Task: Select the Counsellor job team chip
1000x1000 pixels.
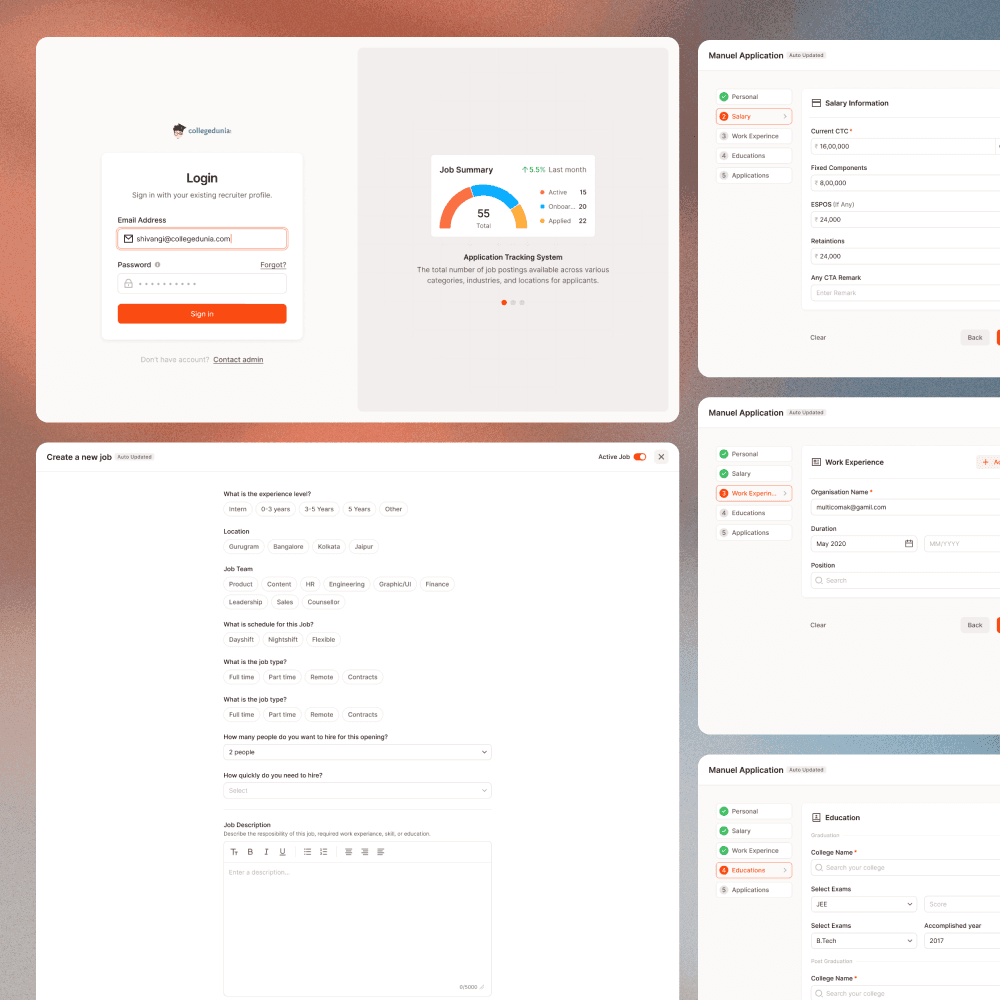Action: coord(323,602)
